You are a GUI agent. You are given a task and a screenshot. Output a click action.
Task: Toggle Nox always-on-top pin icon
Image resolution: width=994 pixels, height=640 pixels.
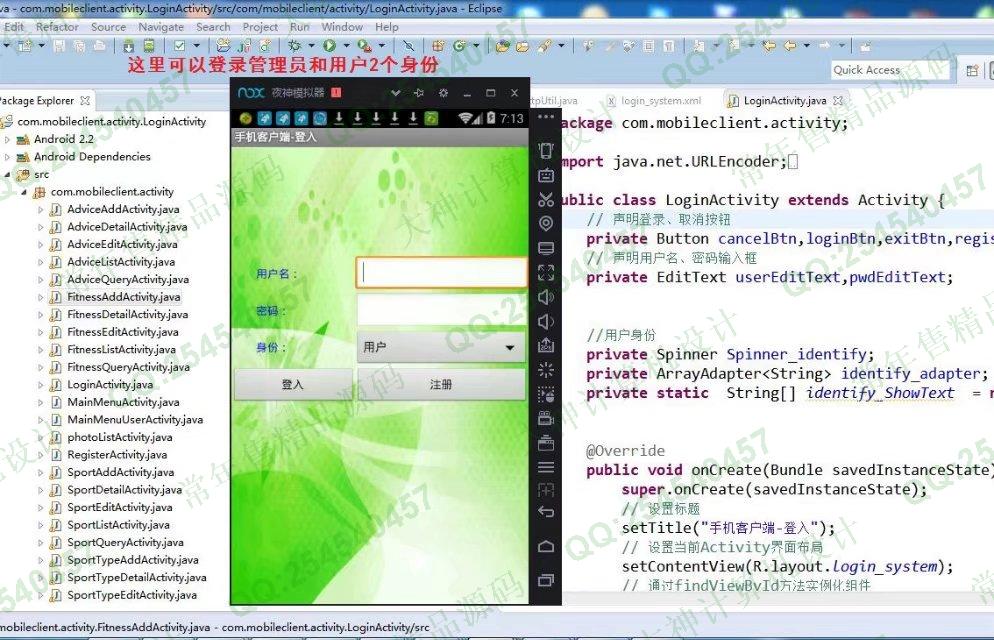click(419, 93)
